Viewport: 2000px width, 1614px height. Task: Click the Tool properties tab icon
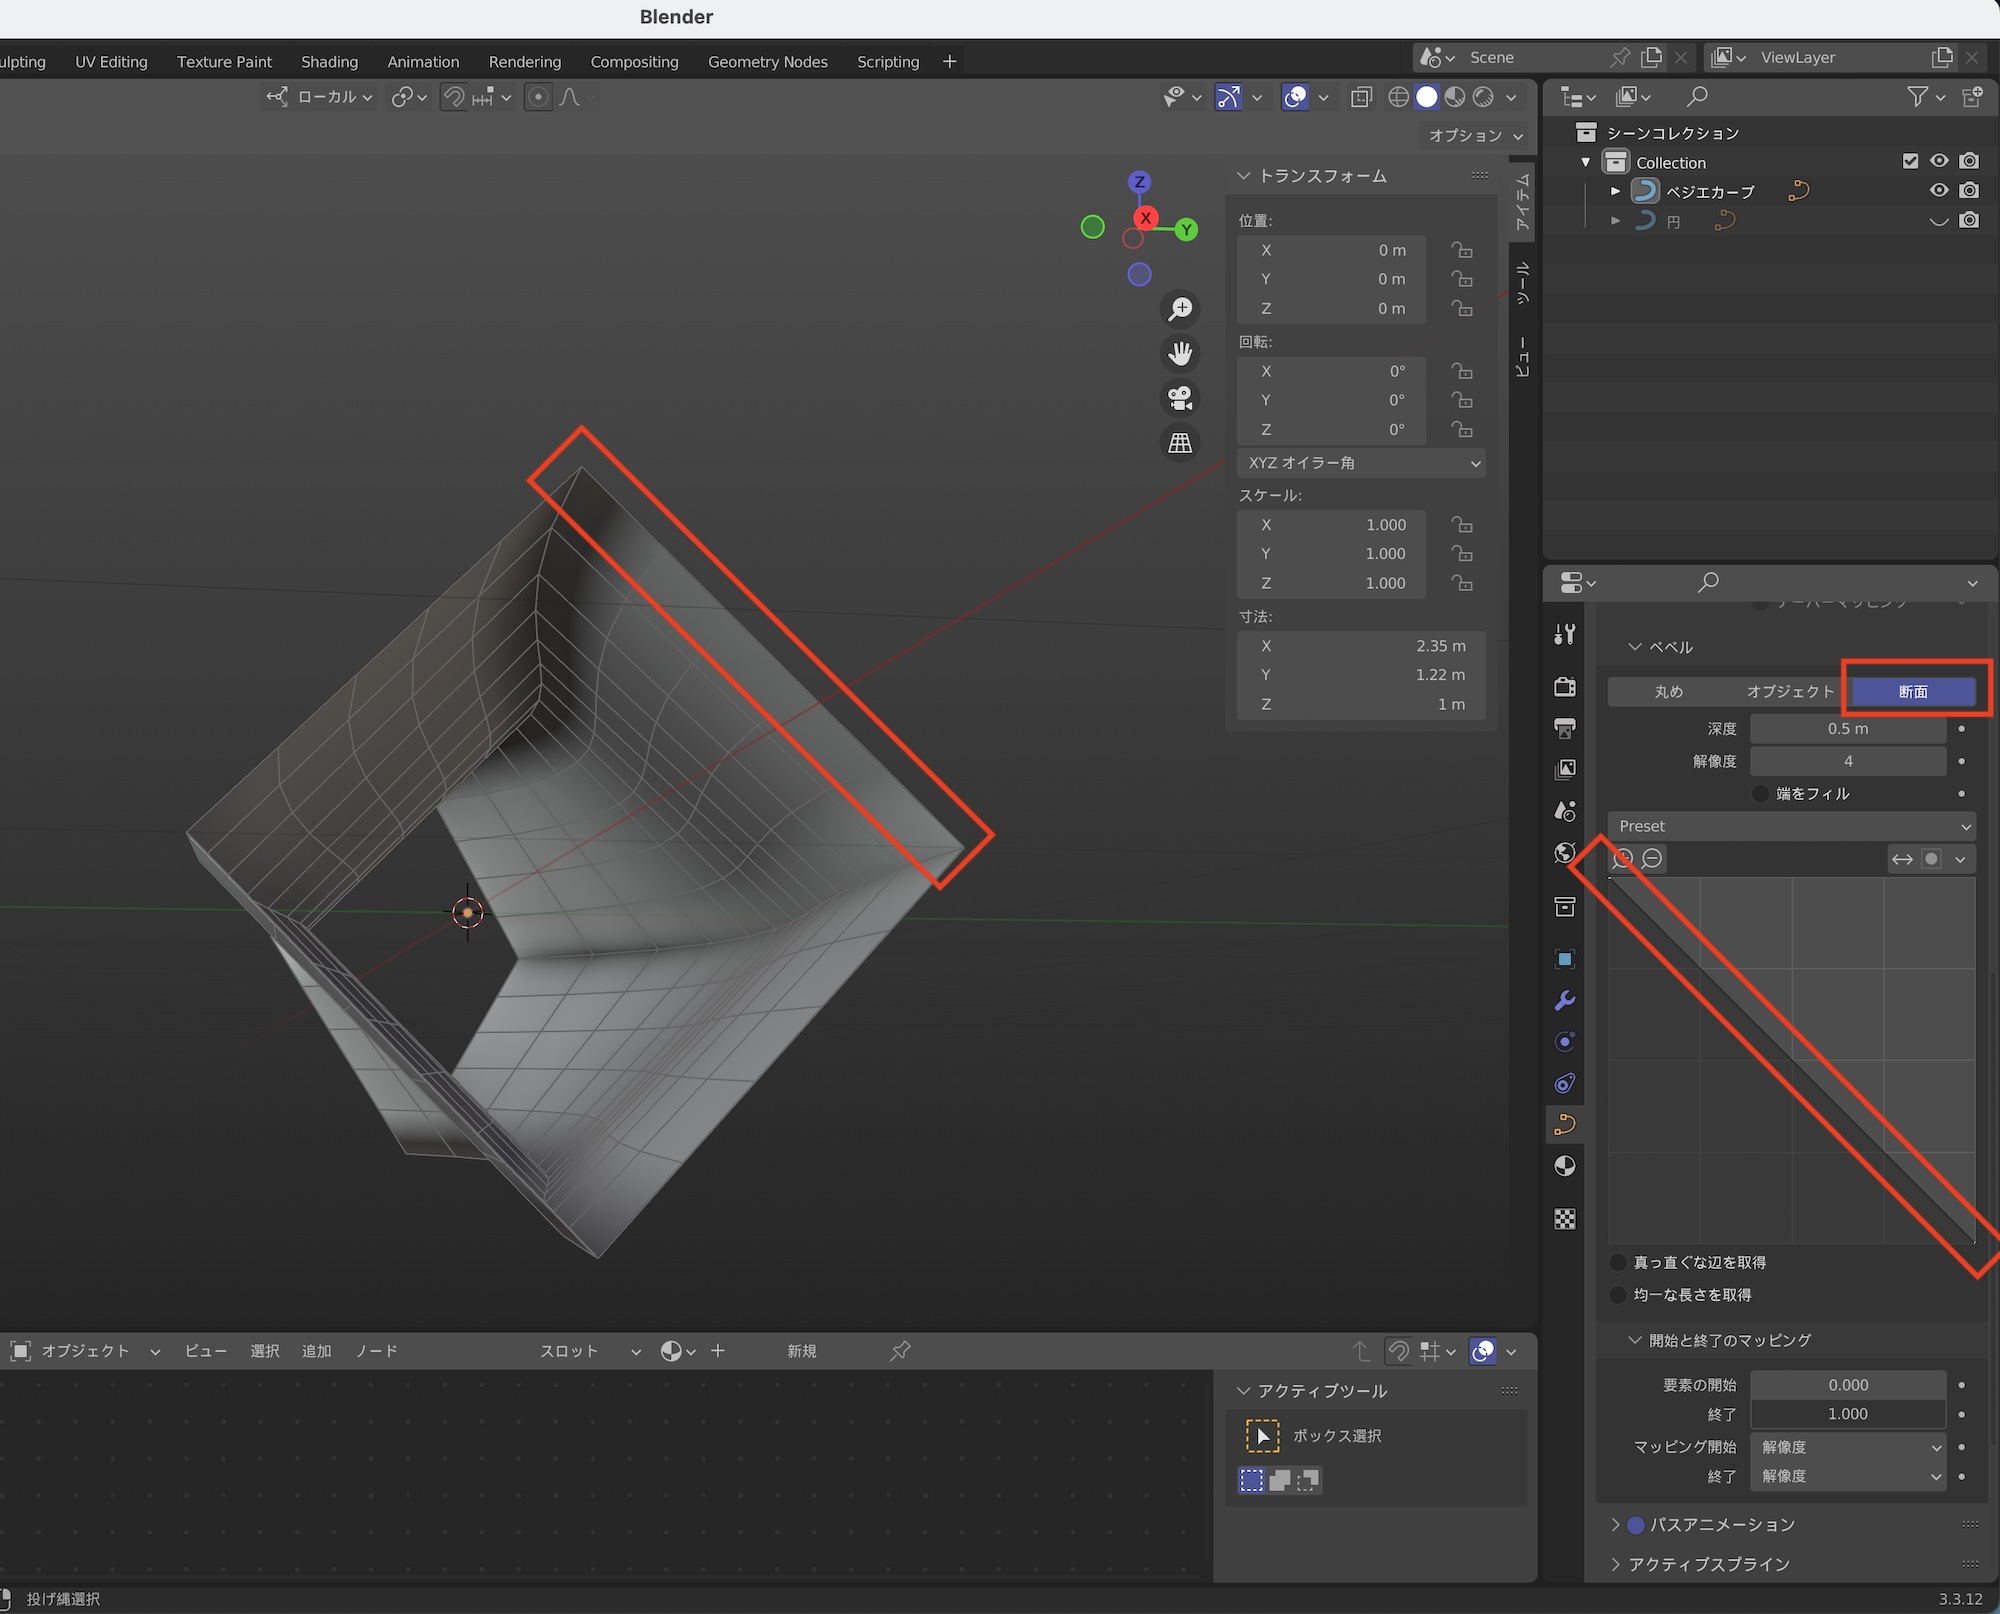1565,634
